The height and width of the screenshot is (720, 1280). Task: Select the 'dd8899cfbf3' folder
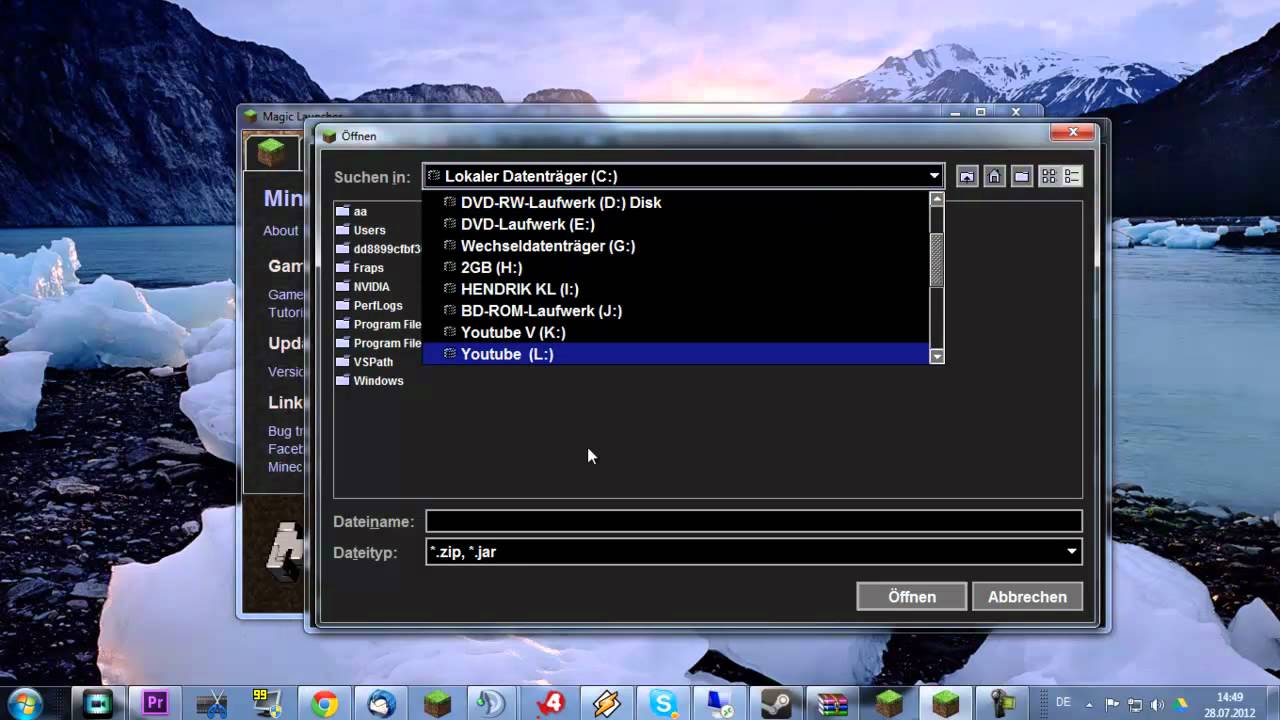[x=379, y=249]
